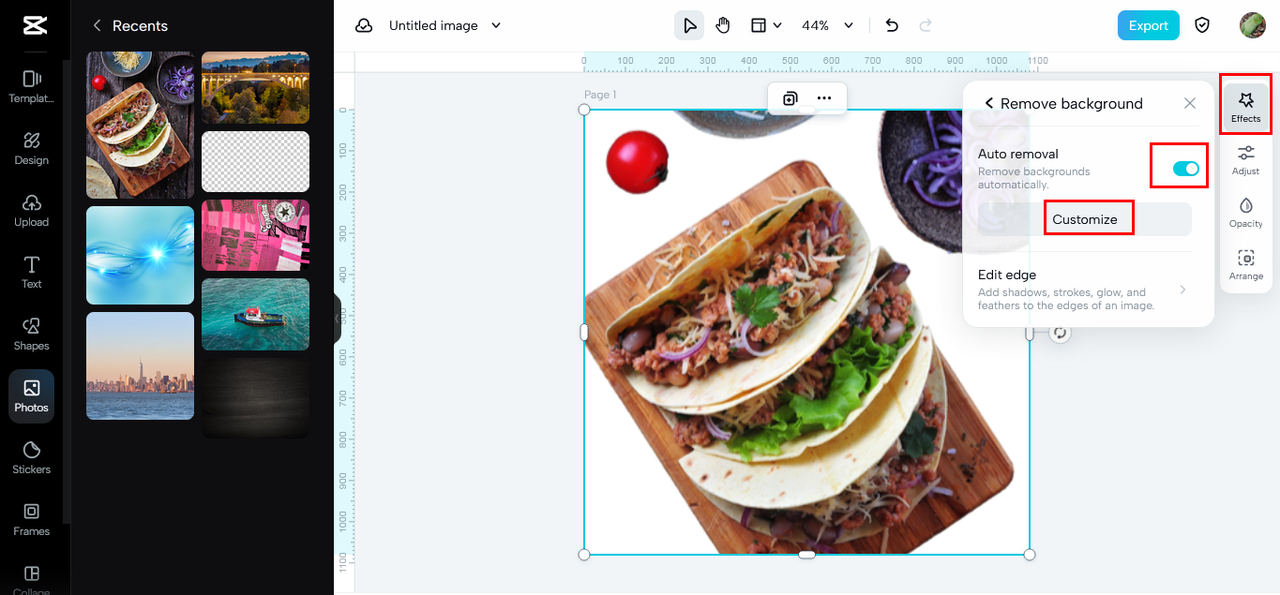This screenshot has height=595, width=1280.
Task: Open the Shapes sidebar panel
Action: pyautogui.click(x=31, y=334)
